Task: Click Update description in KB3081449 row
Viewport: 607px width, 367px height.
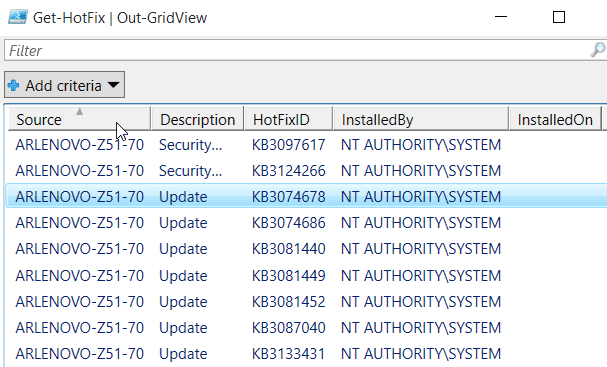Action: 183,276
